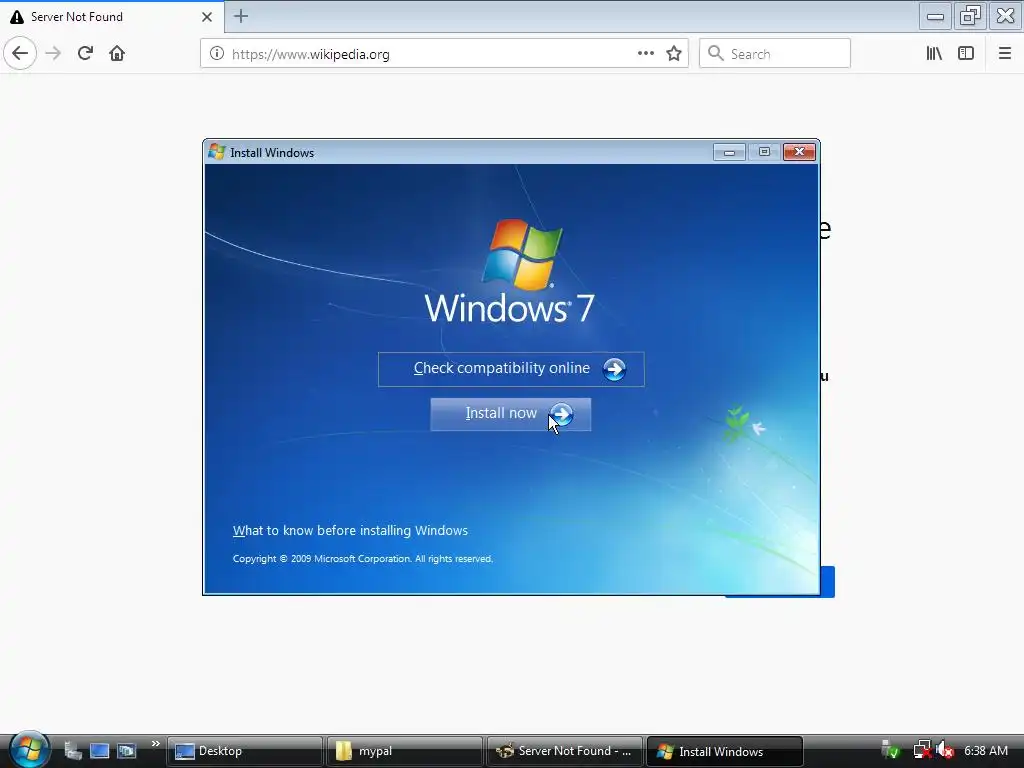
Task: Bookmark this page with the star icon
Action: click(x=674, y=54)
